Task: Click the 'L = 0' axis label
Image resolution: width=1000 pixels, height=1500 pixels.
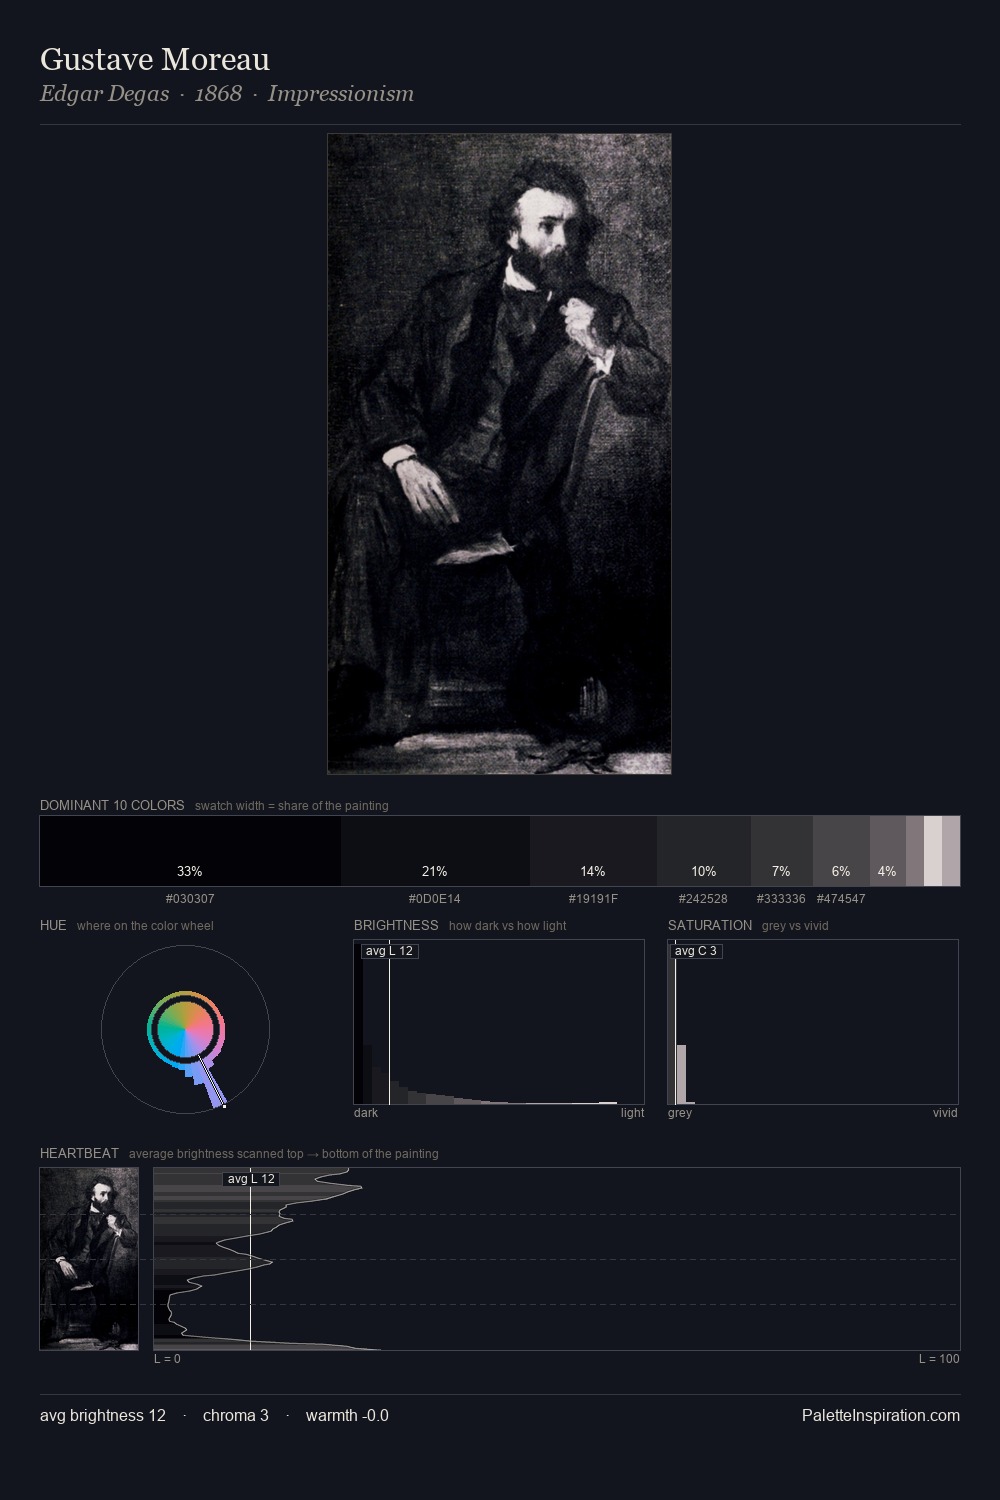Action: (x=167, y=1359)
